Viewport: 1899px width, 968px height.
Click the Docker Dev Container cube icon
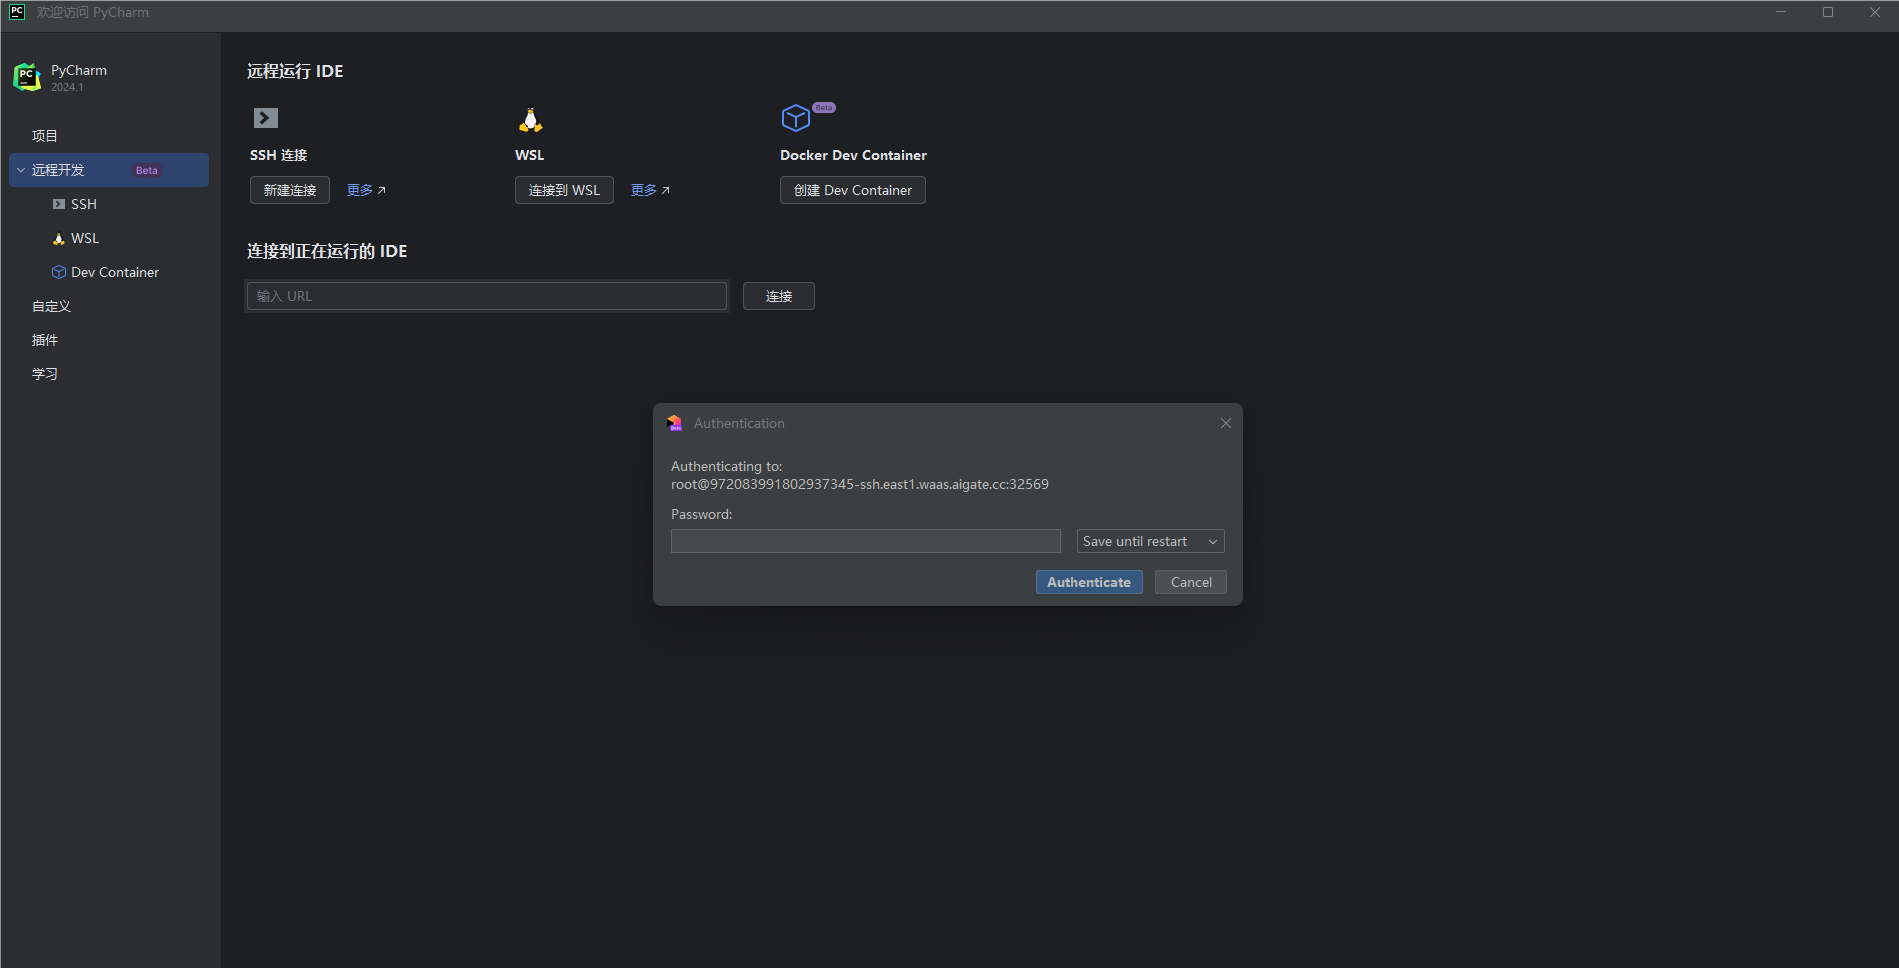pyautogui.click(x=795, y=118)
